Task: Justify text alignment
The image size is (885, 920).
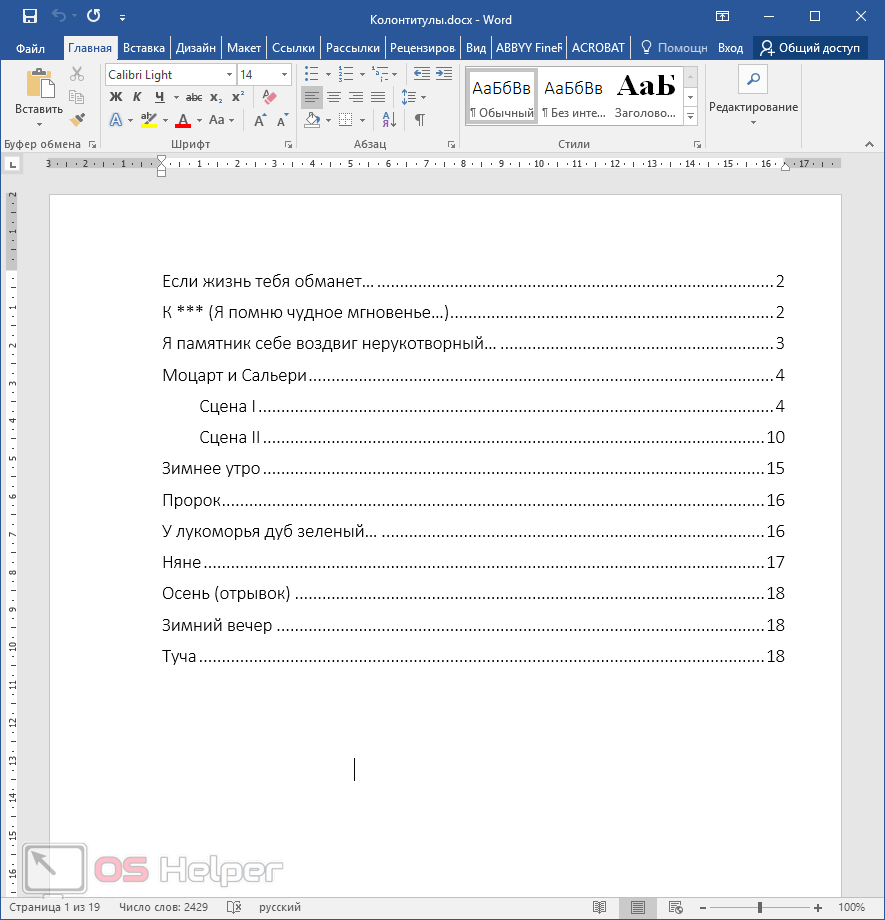Action: click(378, 97)
